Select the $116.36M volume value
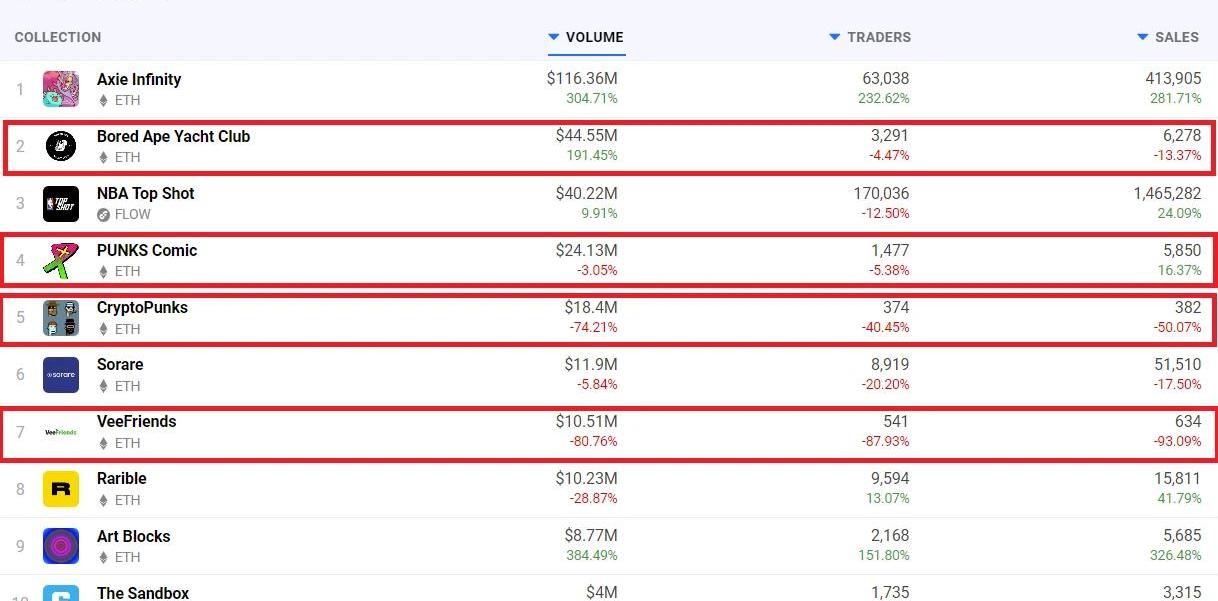 [x=582, y=78]
